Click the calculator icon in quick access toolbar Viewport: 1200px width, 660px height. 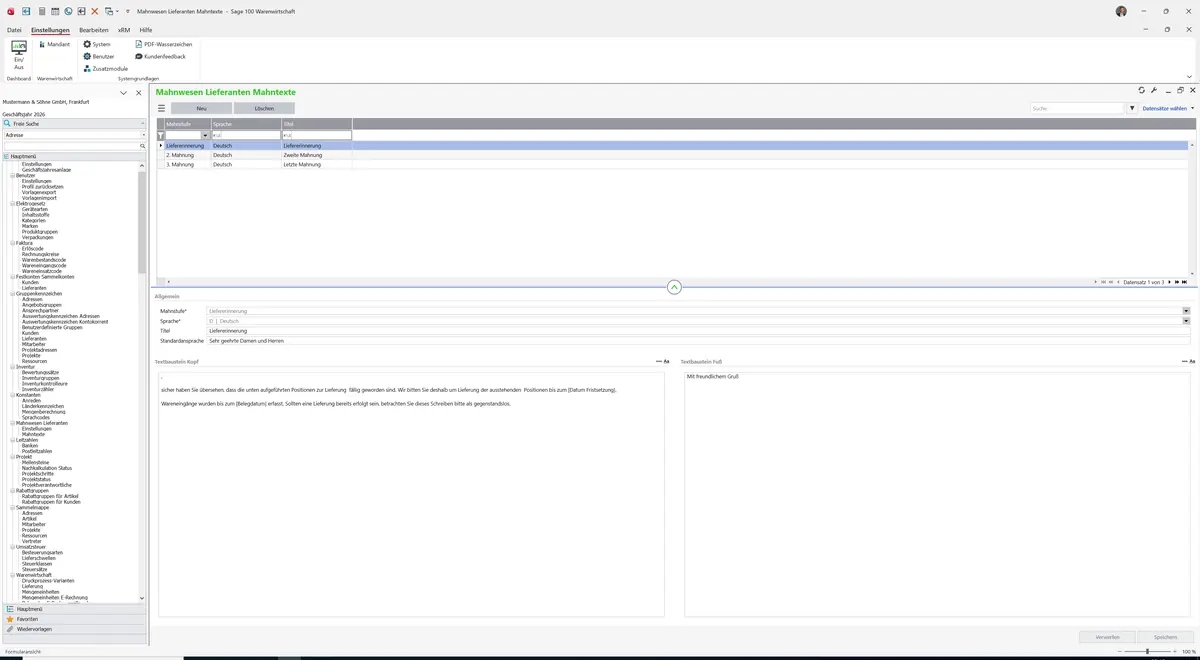[x=40, y=11]
